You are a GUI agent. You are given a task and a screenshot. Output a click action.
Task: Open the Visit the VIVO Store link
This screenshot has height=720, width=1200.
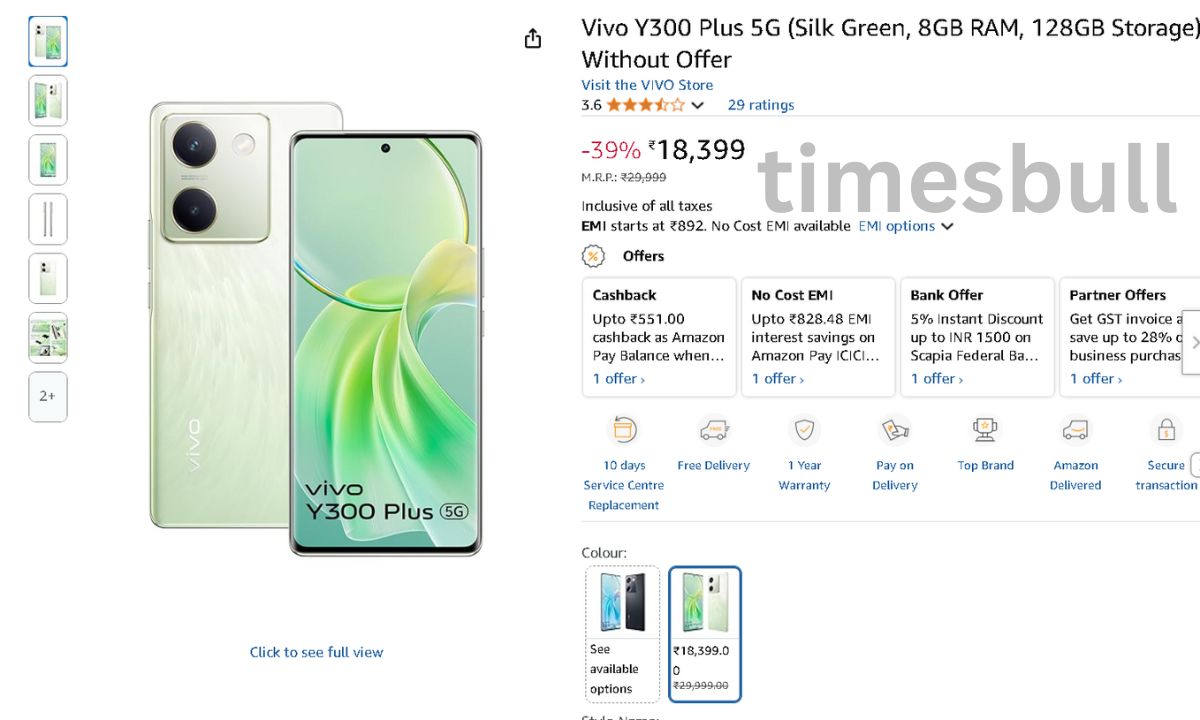[647, 85]
